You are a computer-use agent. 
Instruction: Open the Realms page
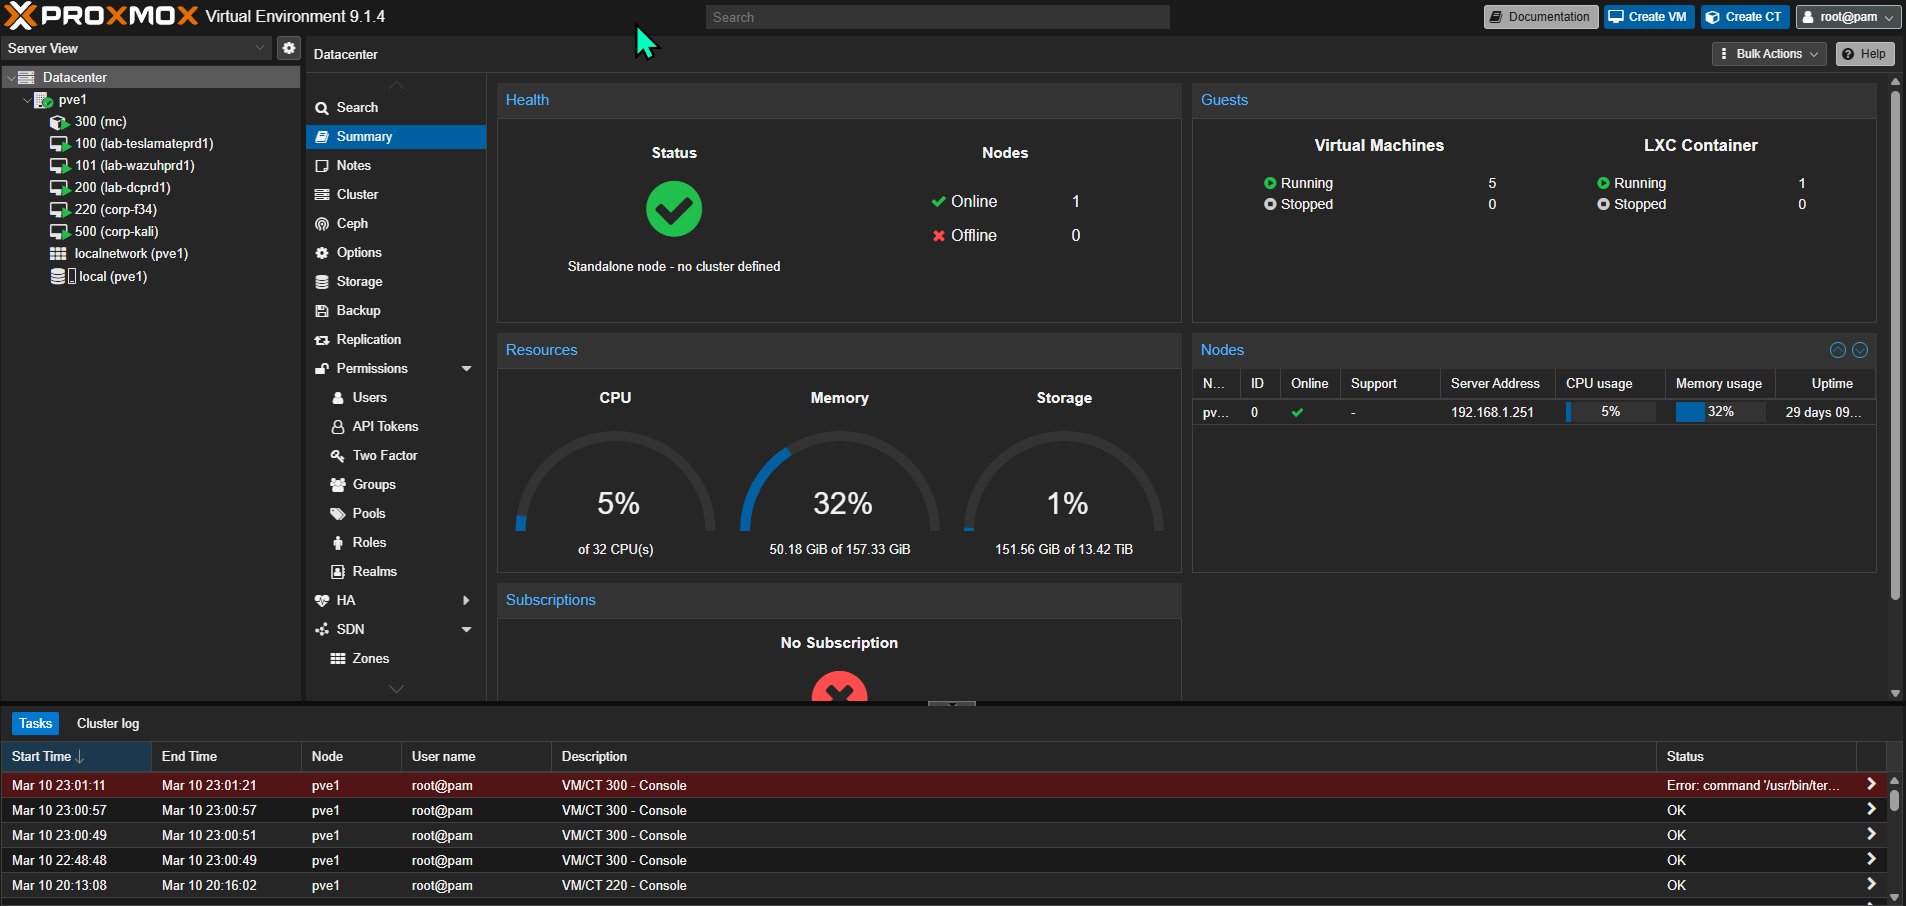point(396,571)
